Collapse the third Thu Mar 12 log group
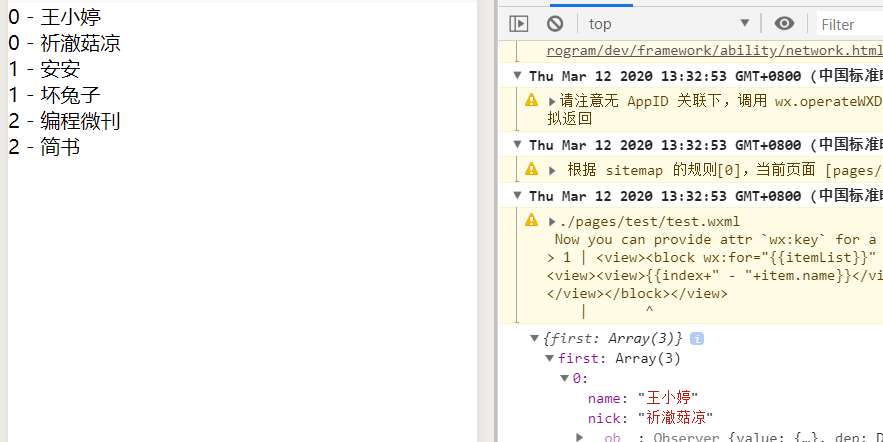Viewport: 883px width, 442px height. [x=518, y=195]
